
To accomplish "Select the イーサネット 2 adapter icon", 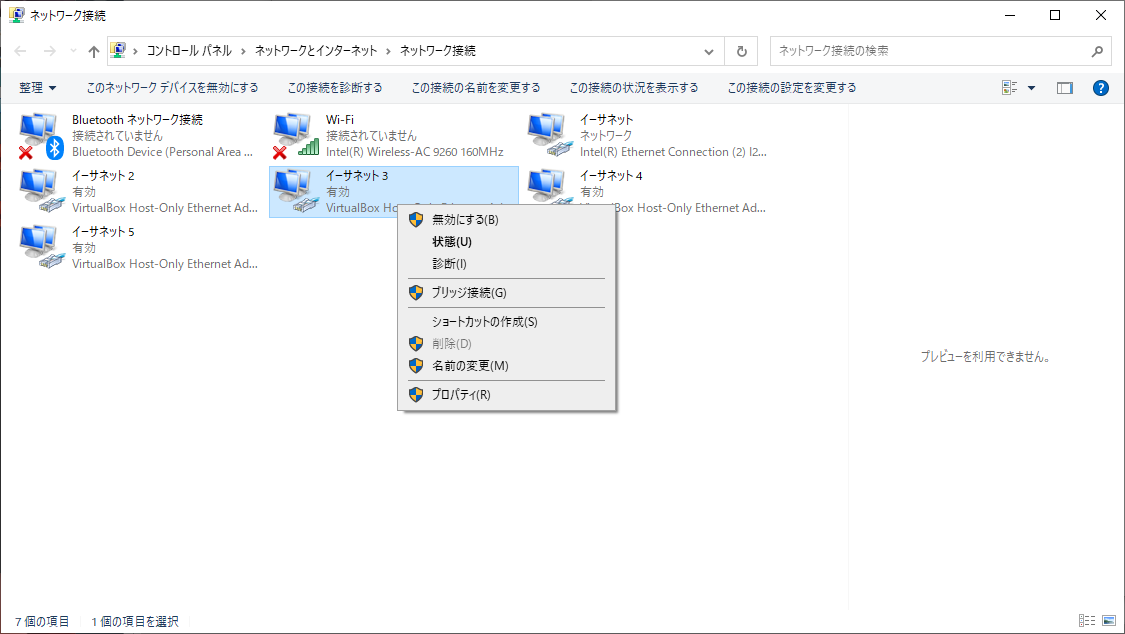I will tap(38, 189).
